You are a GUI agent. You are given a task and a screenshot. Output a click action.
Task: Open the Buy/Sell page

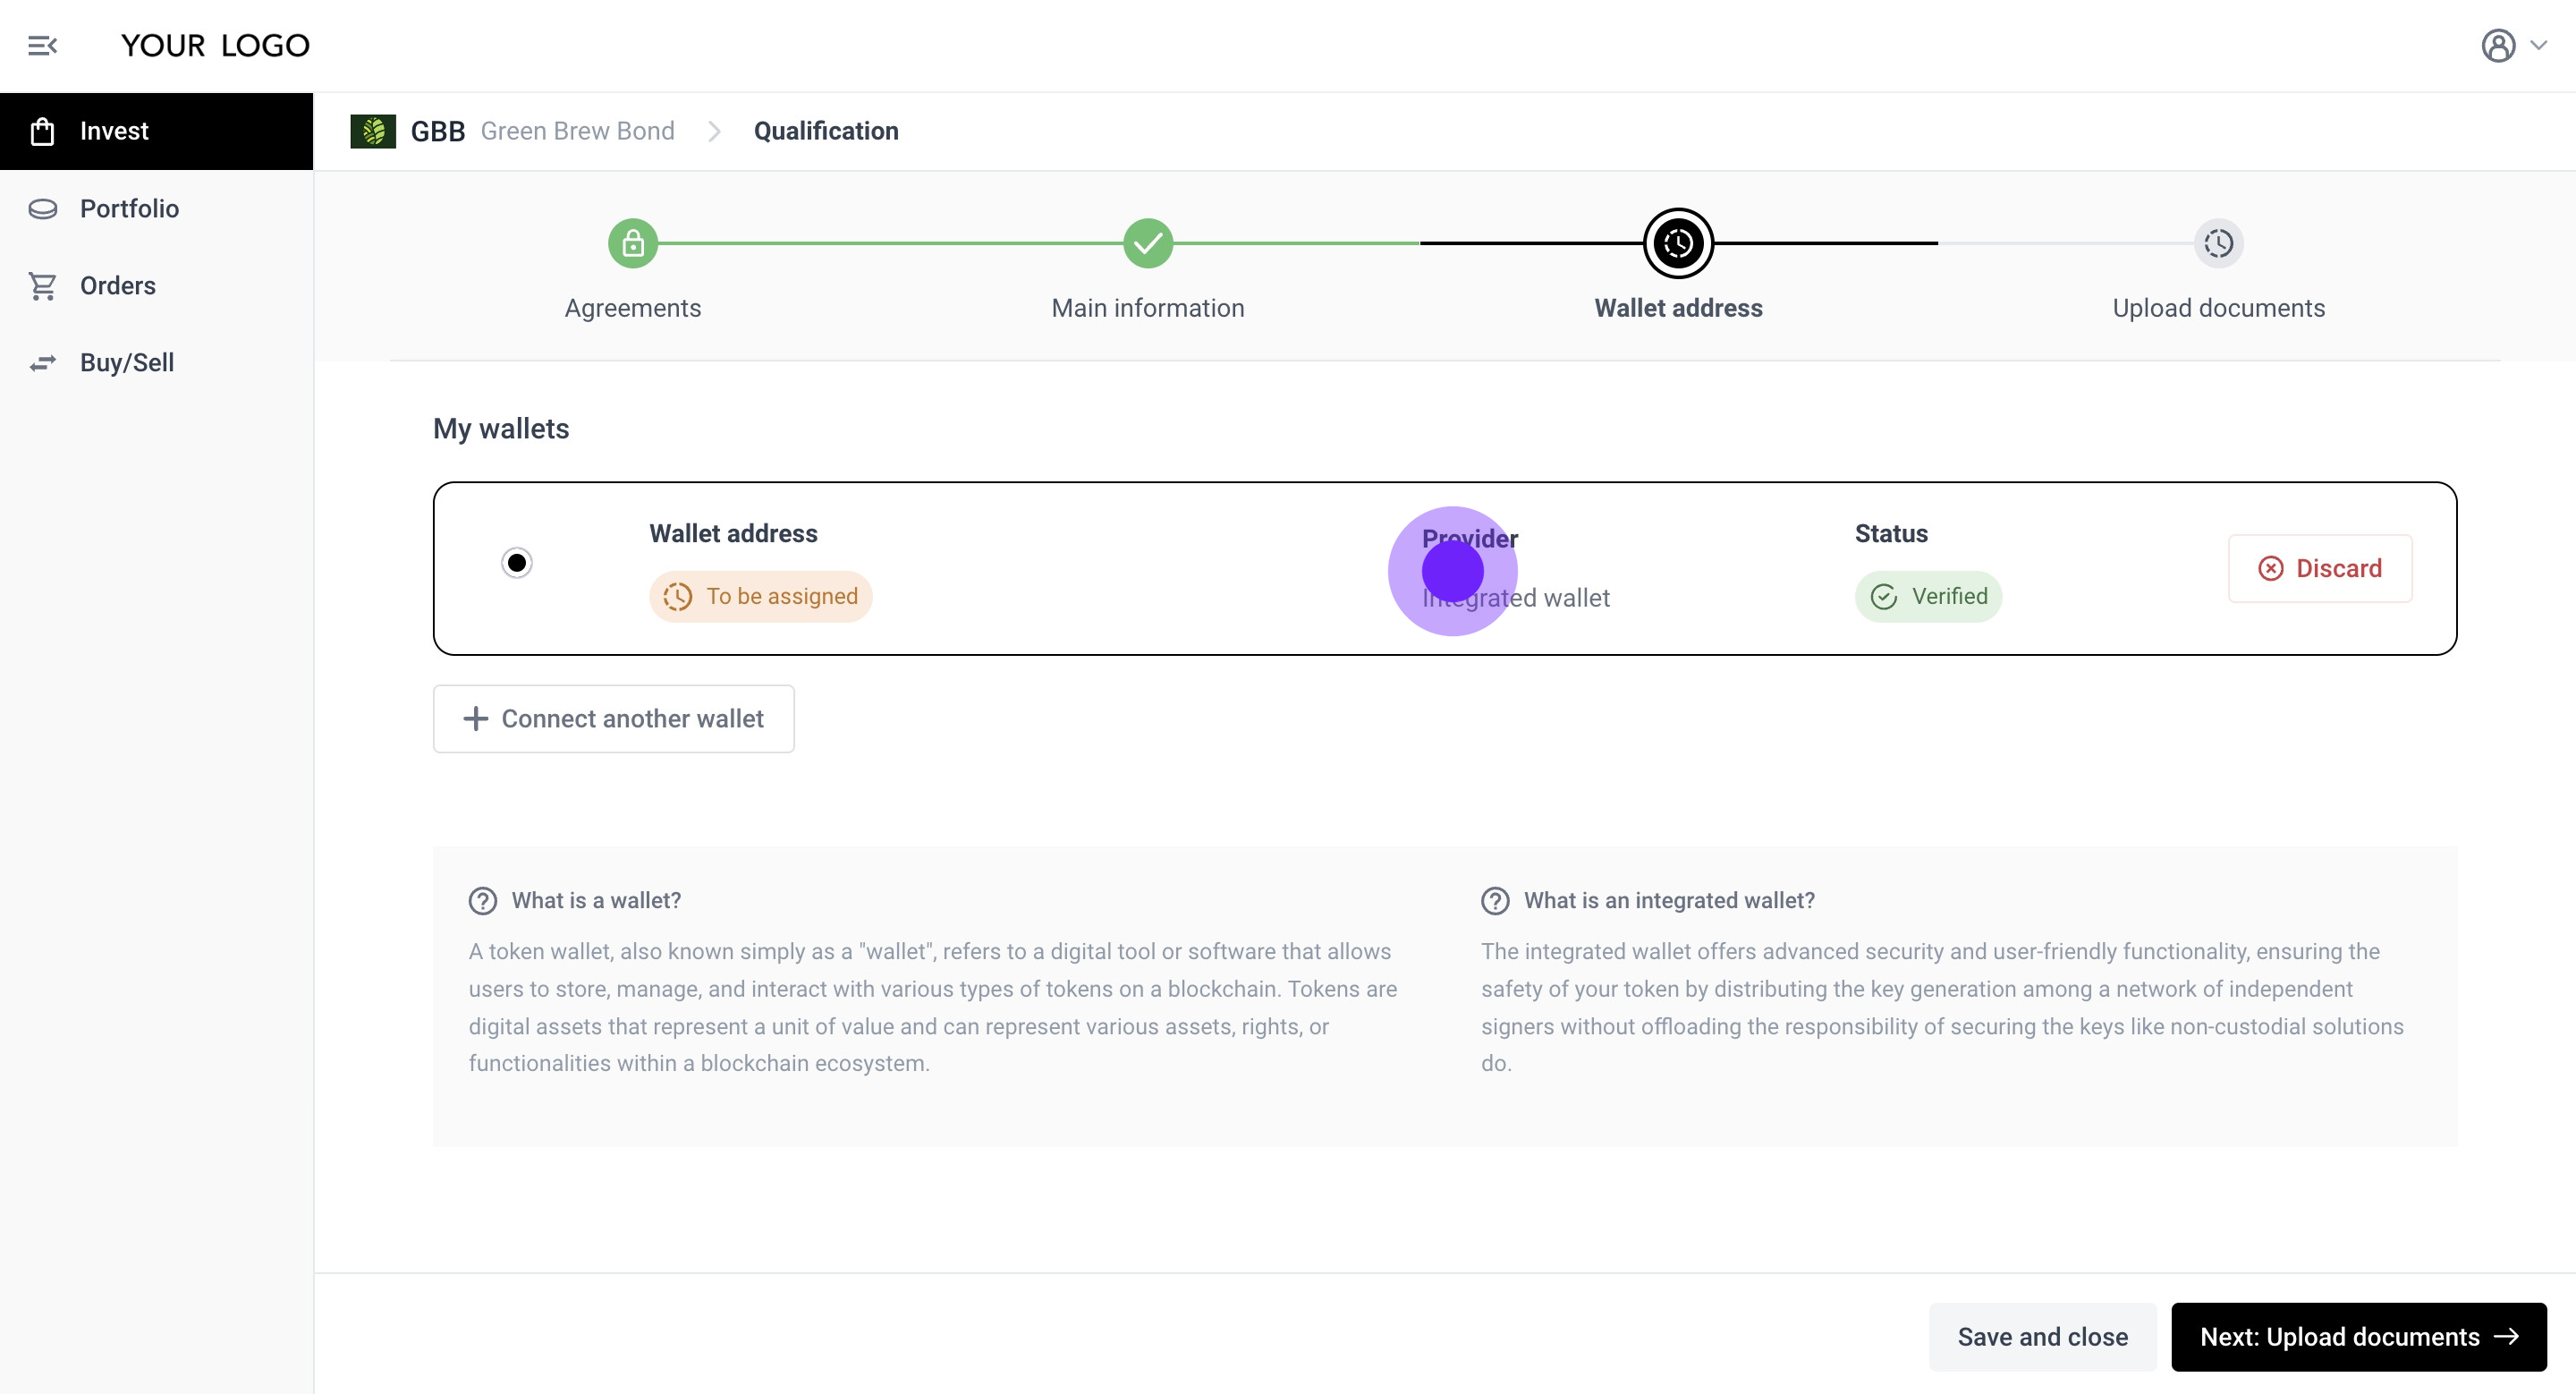click(x=126, y=363)
